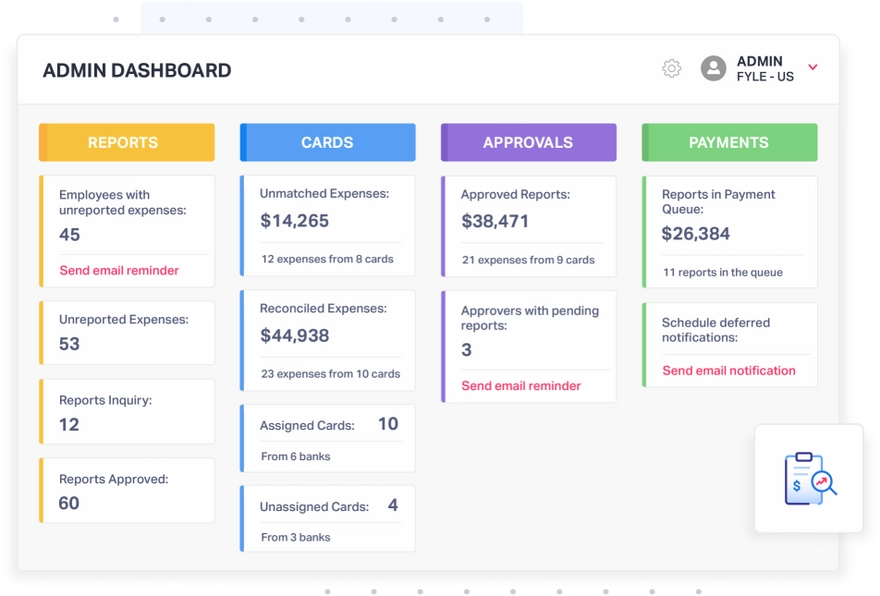Open the Reports Approved card
This screenshot has height=596, width=880.
127,490
